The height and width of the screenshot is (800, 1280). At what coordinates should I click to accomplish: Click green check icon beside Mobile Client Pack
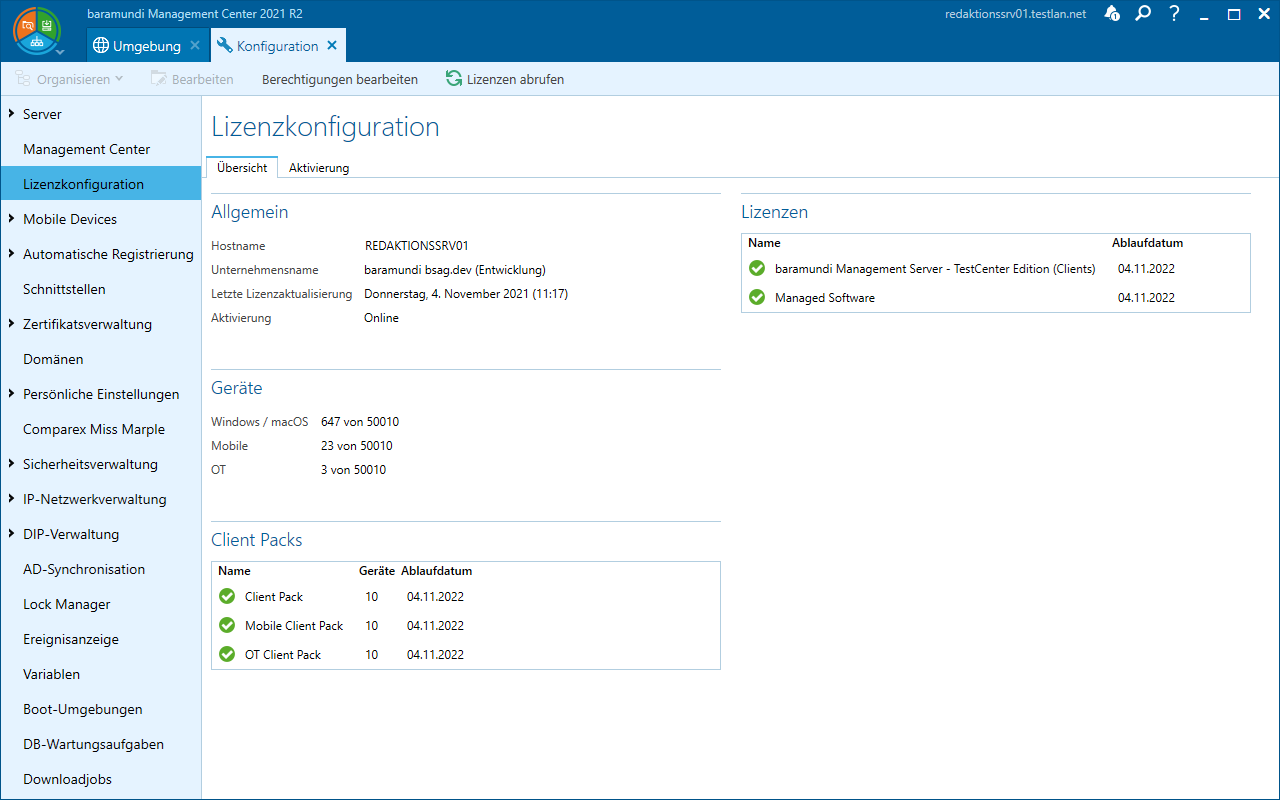click(227, 625)
